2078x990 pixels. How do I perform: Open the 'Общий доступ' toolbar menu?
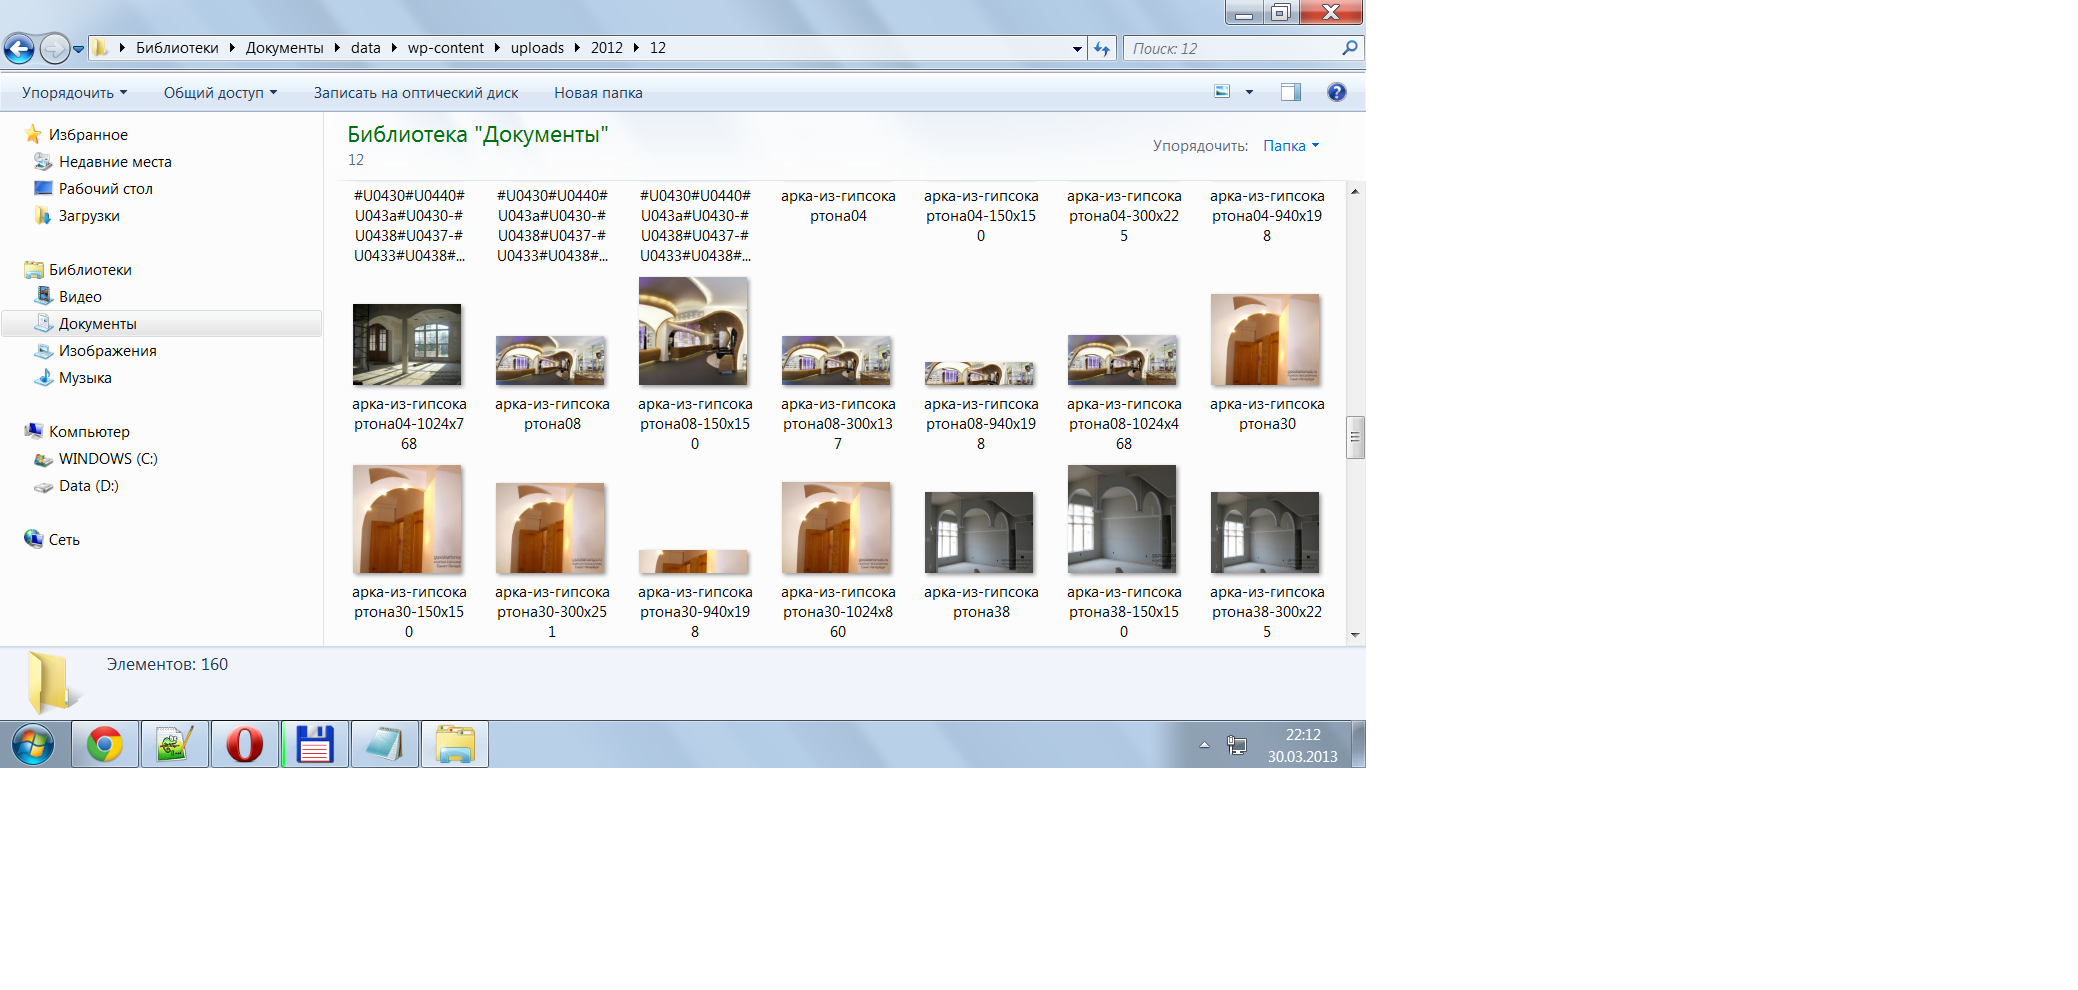pos(220,92)
